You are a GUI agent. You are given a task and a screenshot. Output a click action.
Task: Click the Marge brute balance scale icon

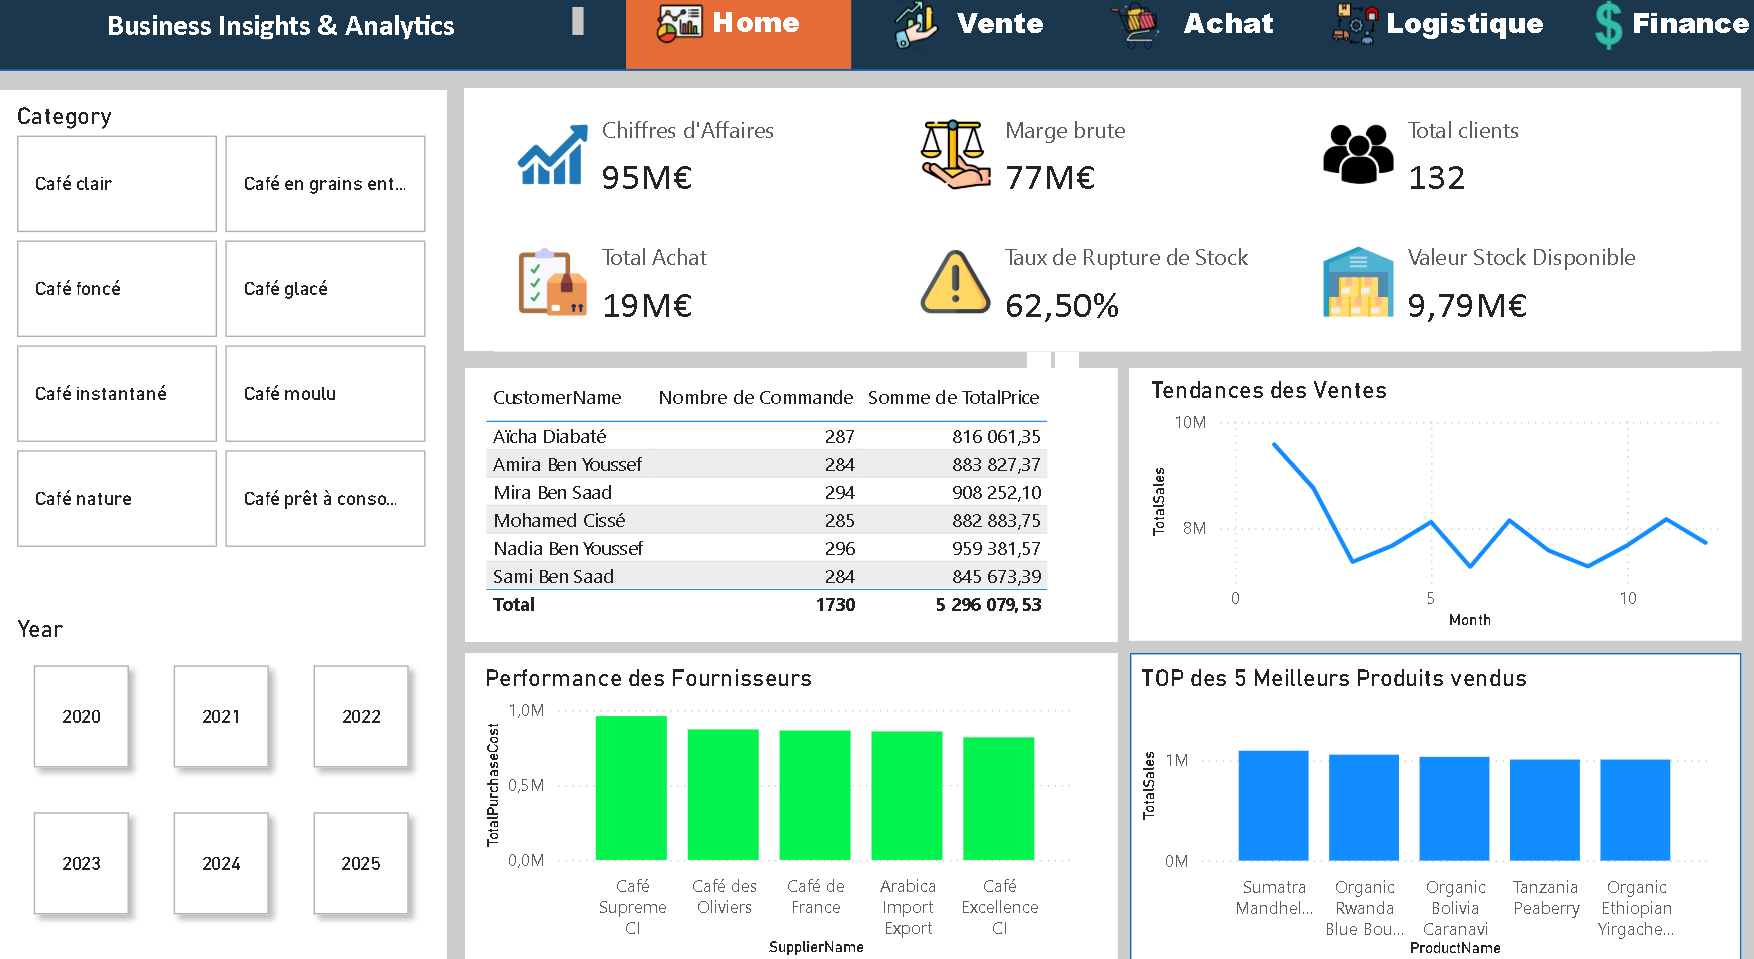click(x=953, y=155)
